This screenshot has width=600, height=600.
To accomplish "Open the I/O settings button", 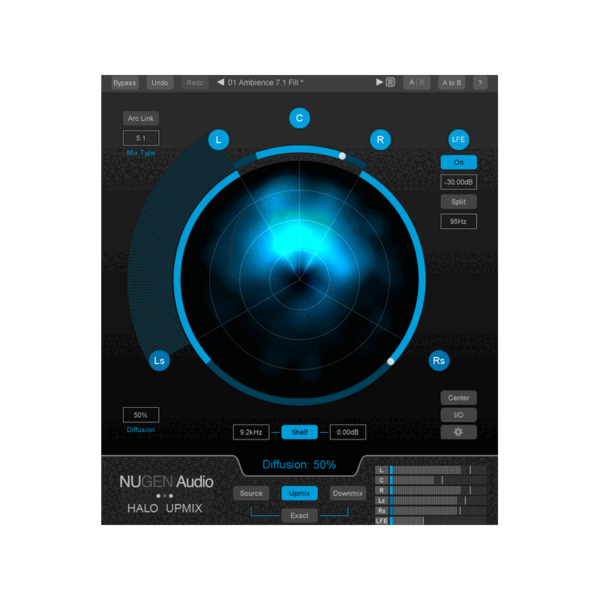I will (x=458, y=415).
